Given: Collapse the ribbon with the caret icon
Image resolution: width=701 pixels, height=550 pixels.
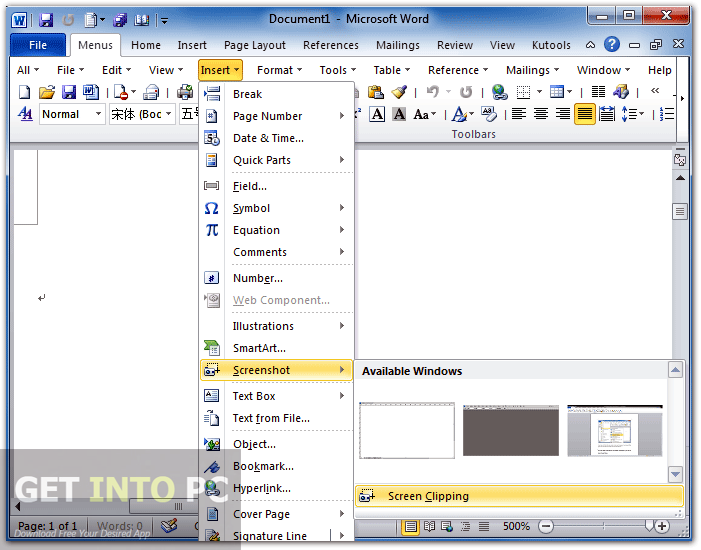Looking at the screenshot, I should [590, 45].
